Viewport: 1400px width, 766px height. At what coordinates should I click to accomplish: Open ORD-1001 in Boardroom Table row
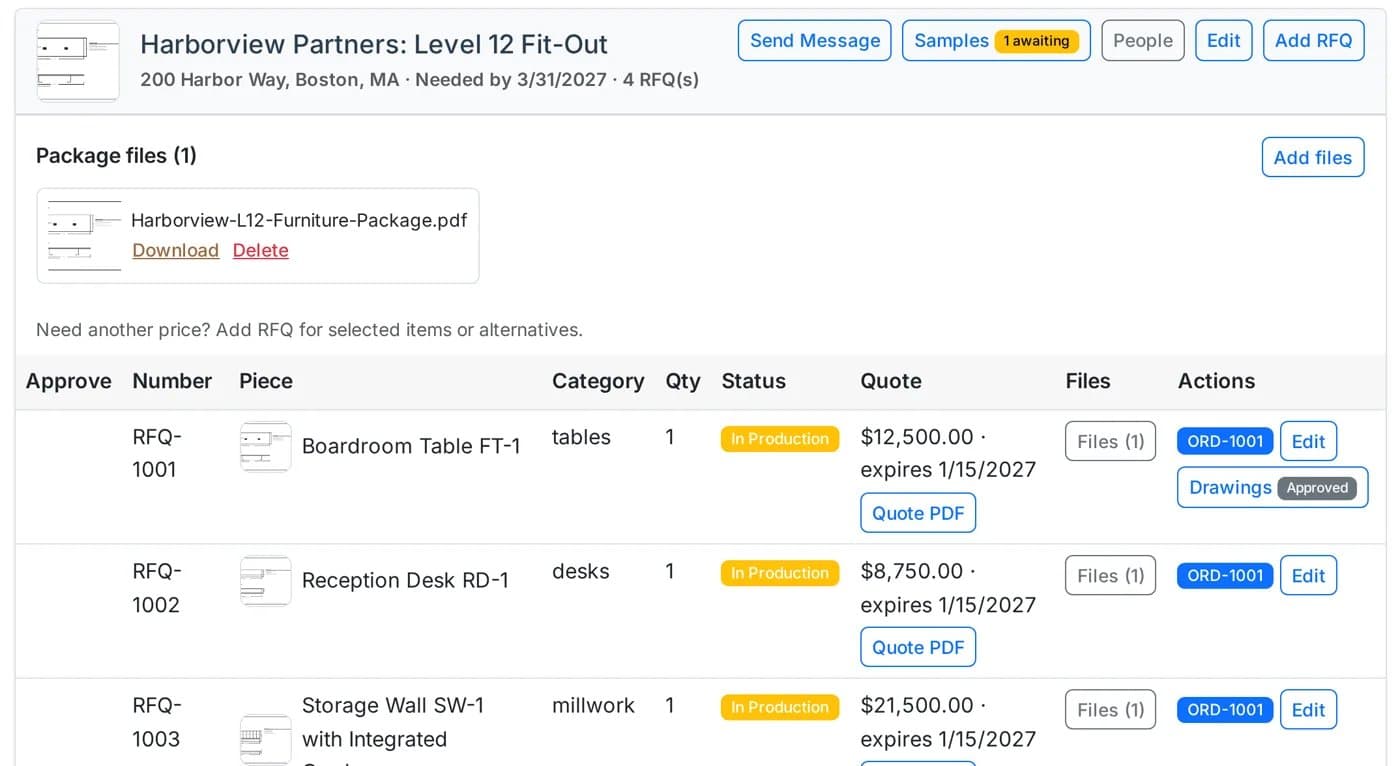pos(1225,441)
